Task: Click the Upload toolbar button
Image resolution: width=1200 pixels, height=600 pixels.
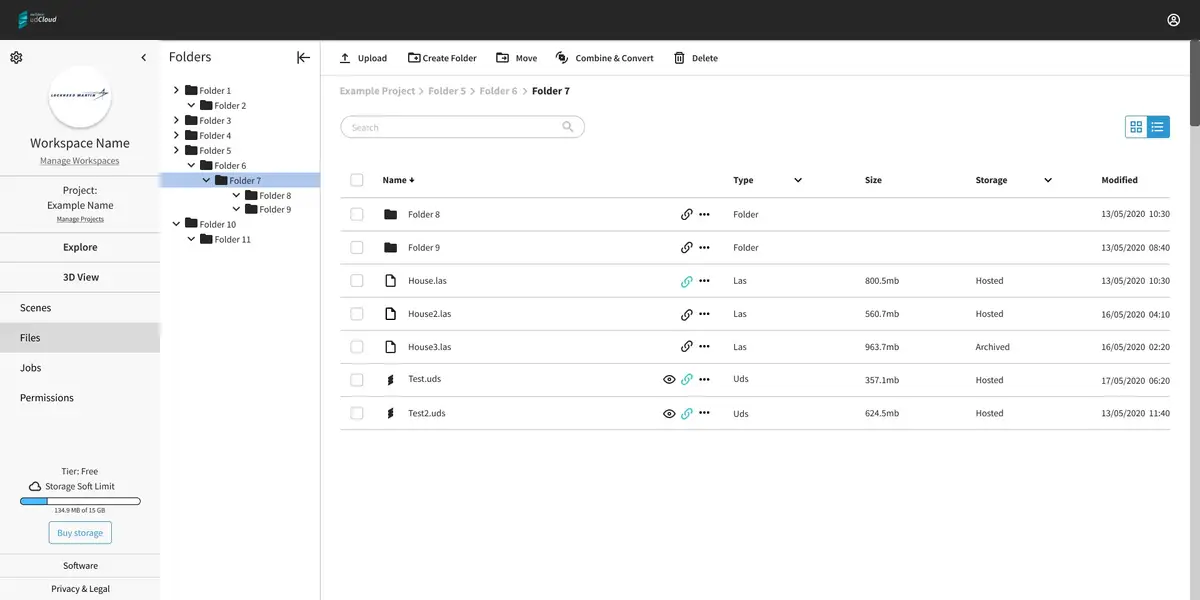Action: click(x=363, y=58)
